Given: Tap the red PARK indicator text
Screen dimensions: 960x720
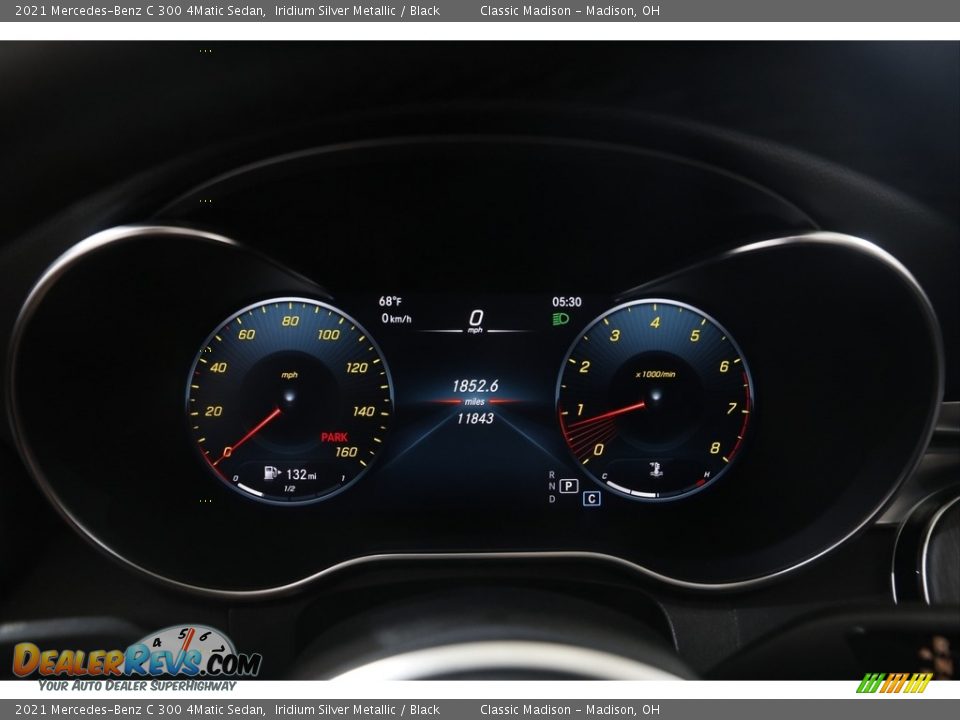Looking at the screenshot, I should (334, 437).
